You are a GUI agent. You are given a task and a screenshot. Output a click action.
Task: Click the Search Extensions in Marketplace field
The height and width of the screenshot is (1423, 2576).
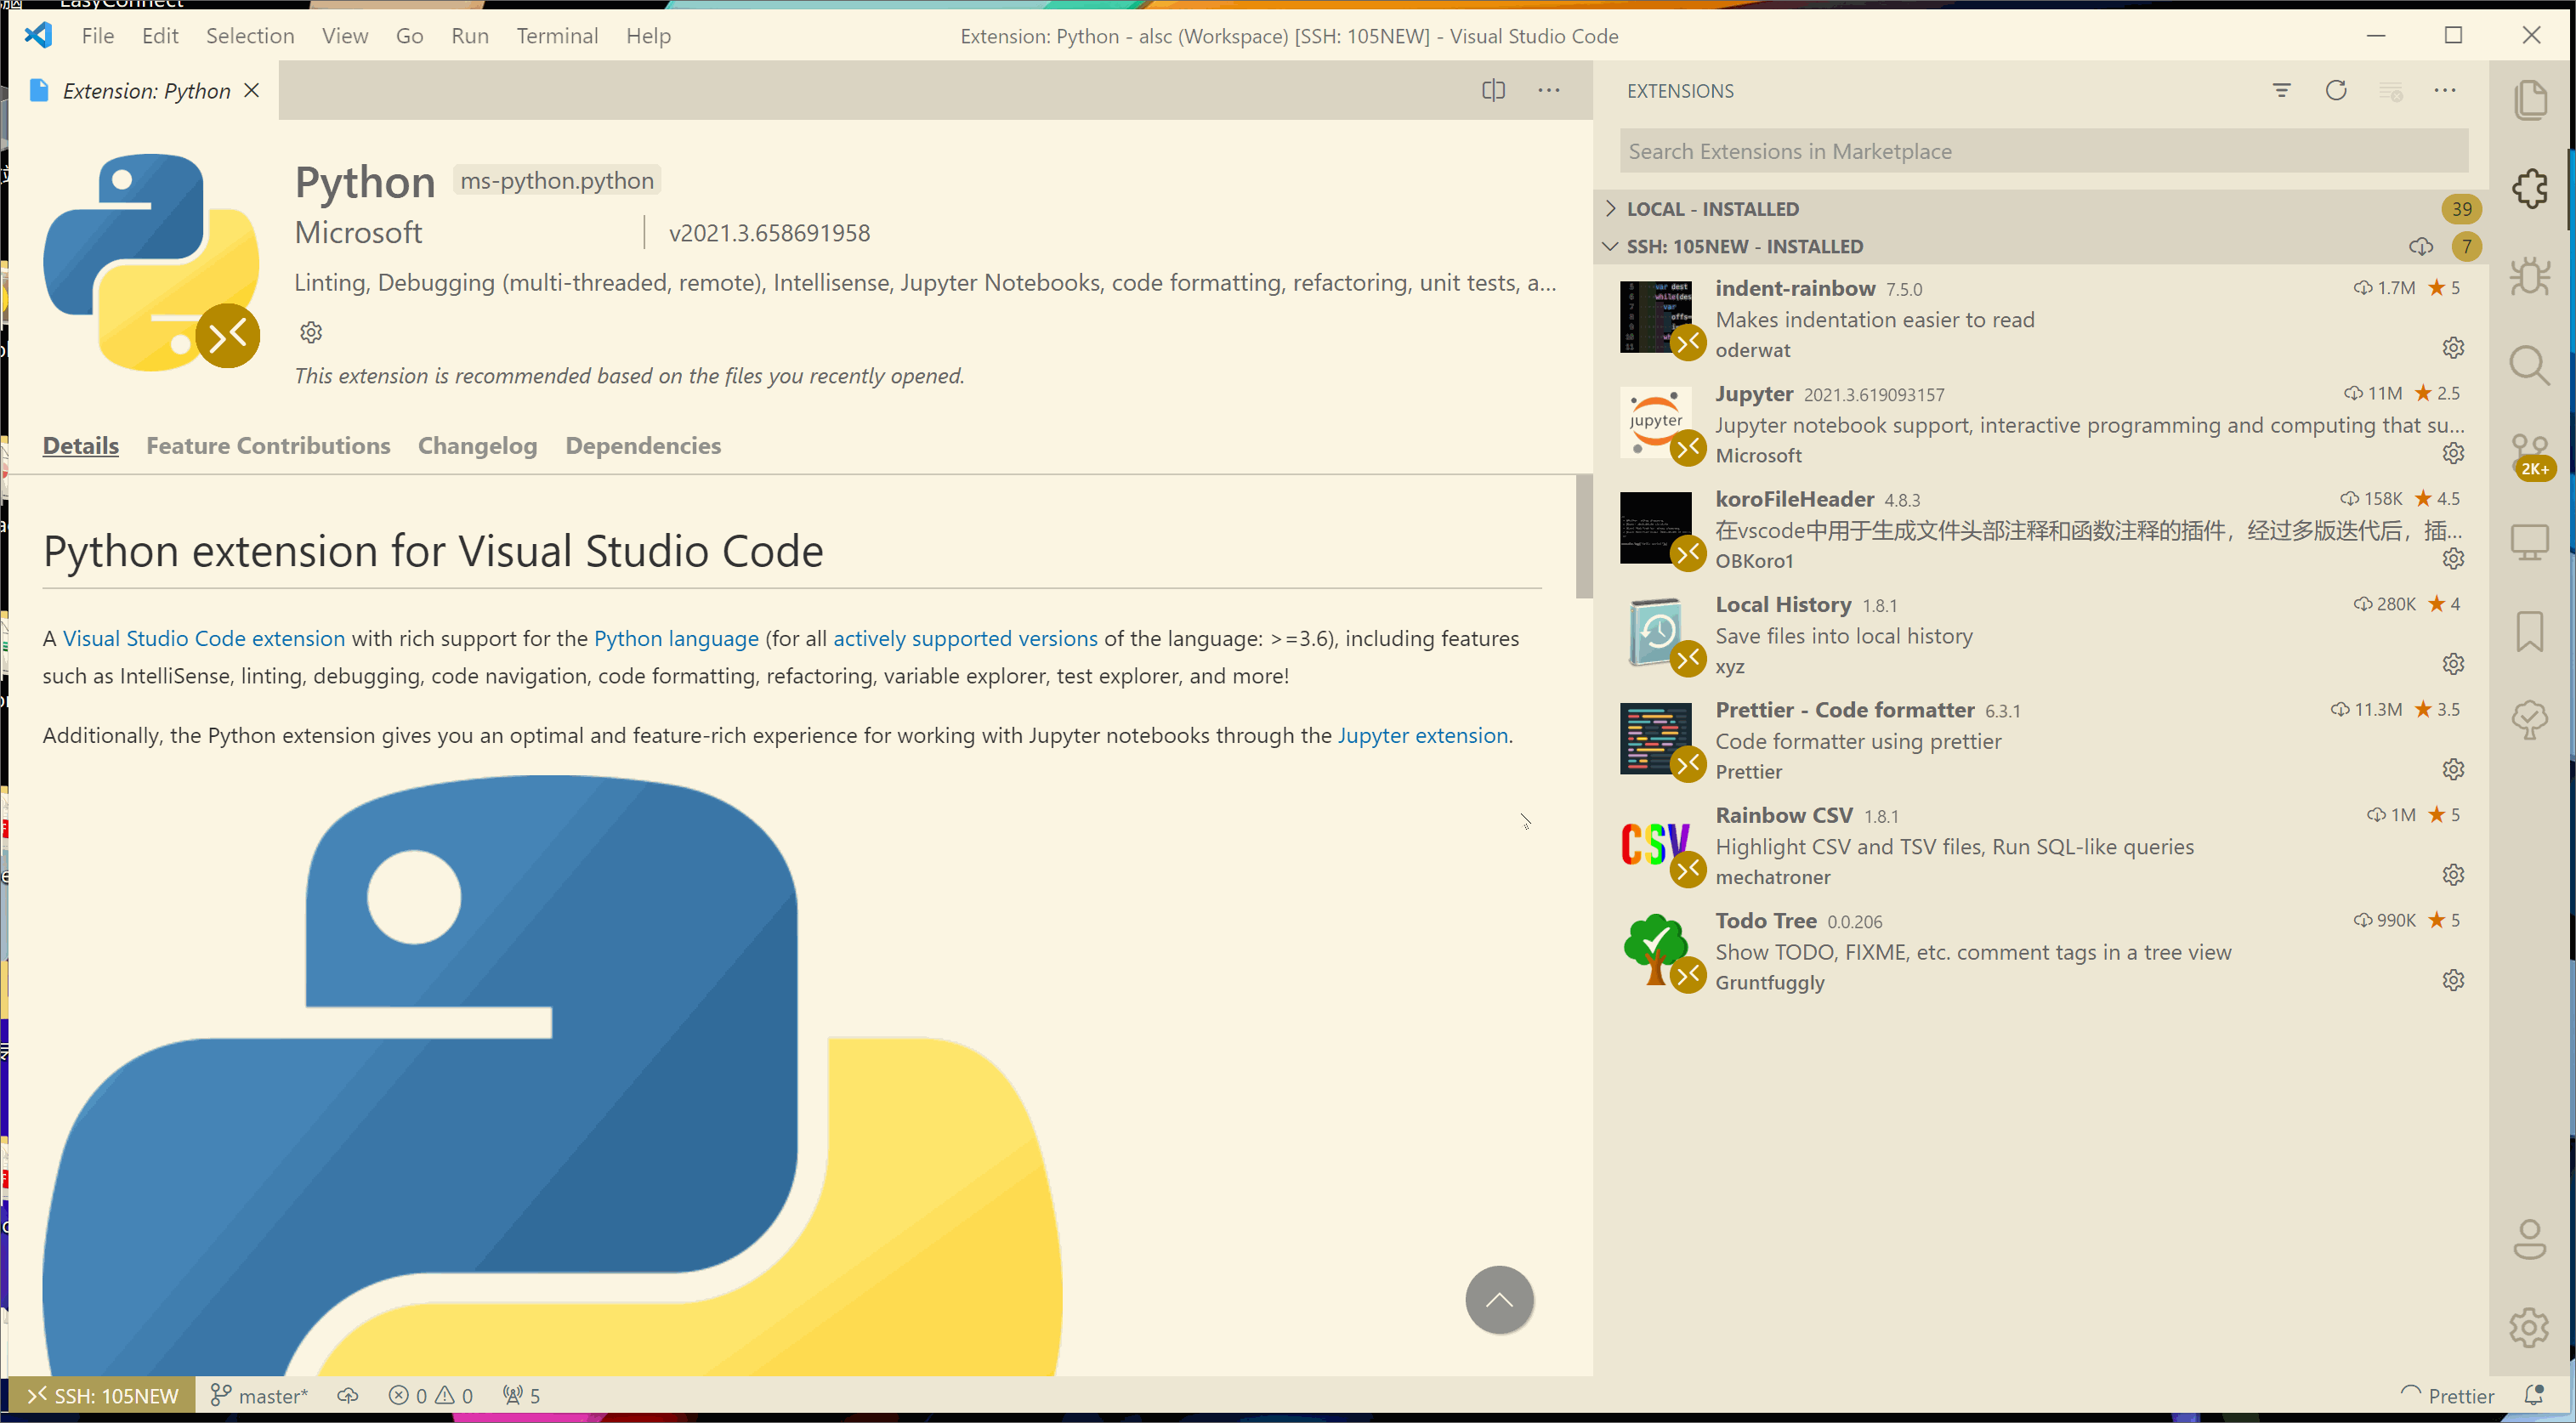click(x=2043, y=151)
